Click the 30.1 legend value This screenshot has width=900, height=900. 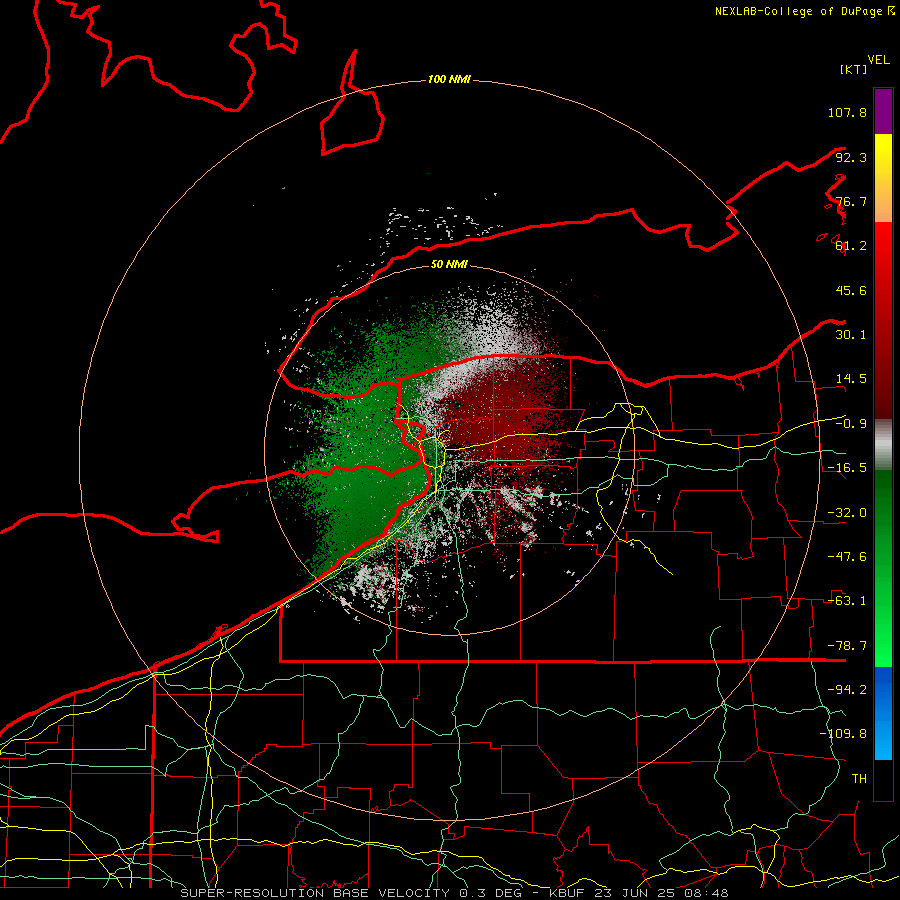[851, 335]
